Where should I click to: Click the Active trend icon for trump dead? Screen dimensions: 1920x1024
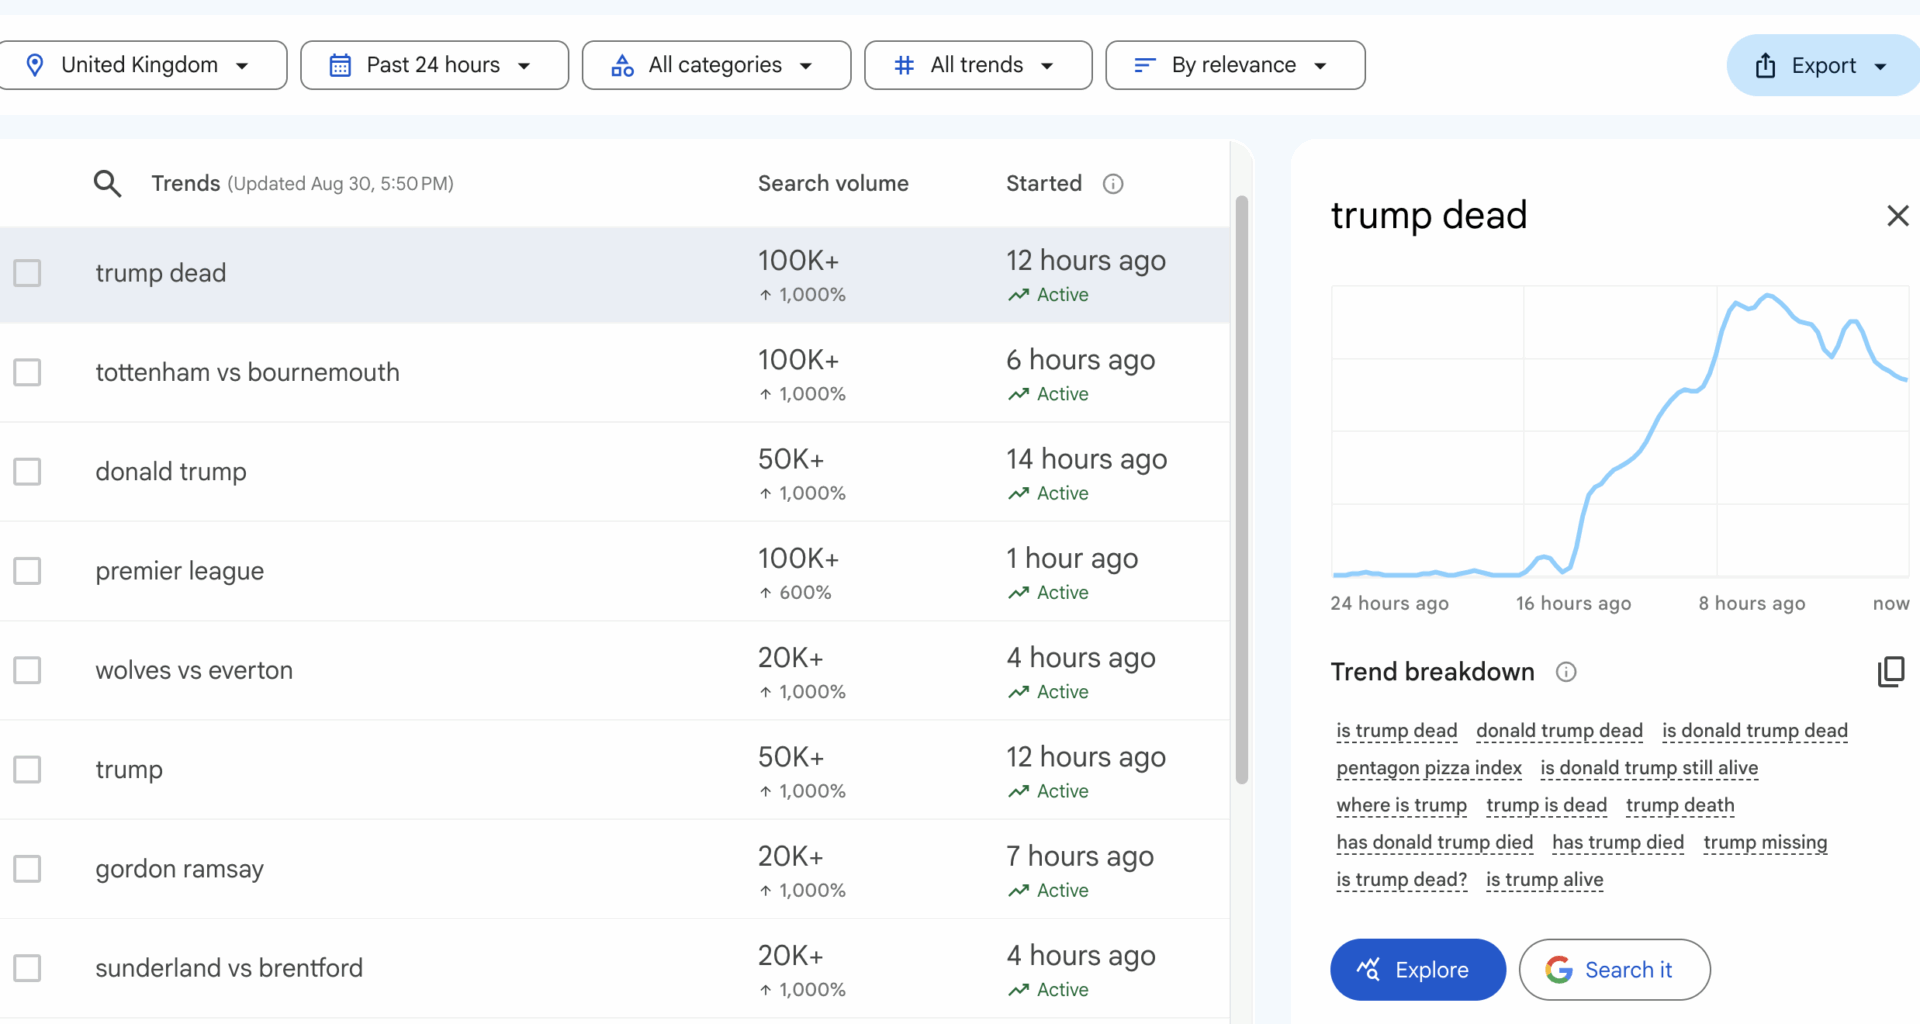(x=1019, y=295)
